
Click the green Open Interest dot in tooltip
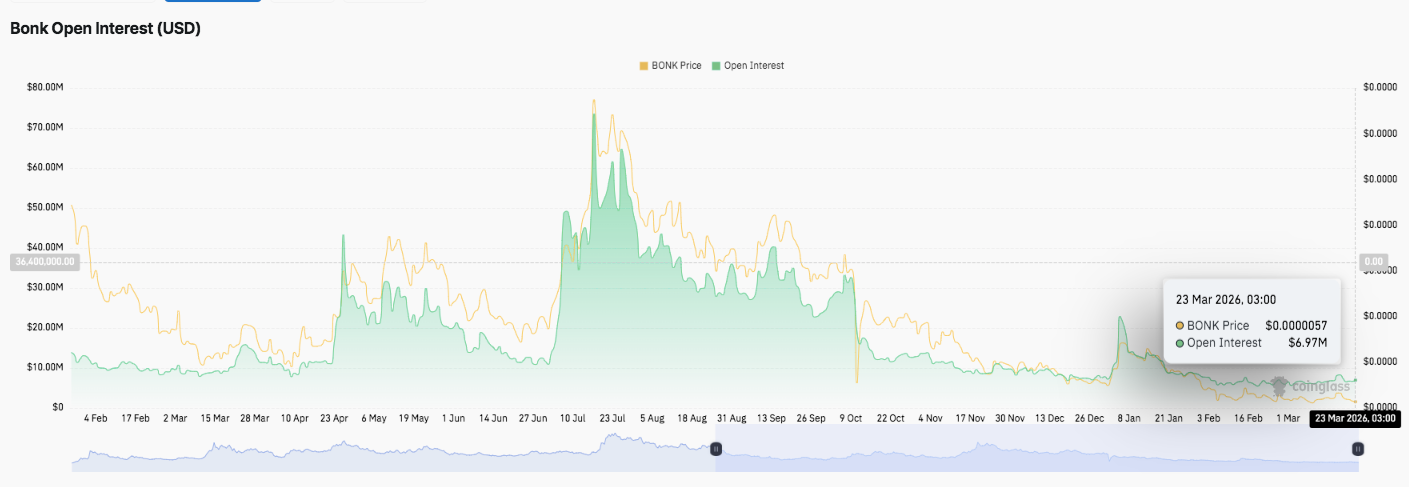[1180, 343]
